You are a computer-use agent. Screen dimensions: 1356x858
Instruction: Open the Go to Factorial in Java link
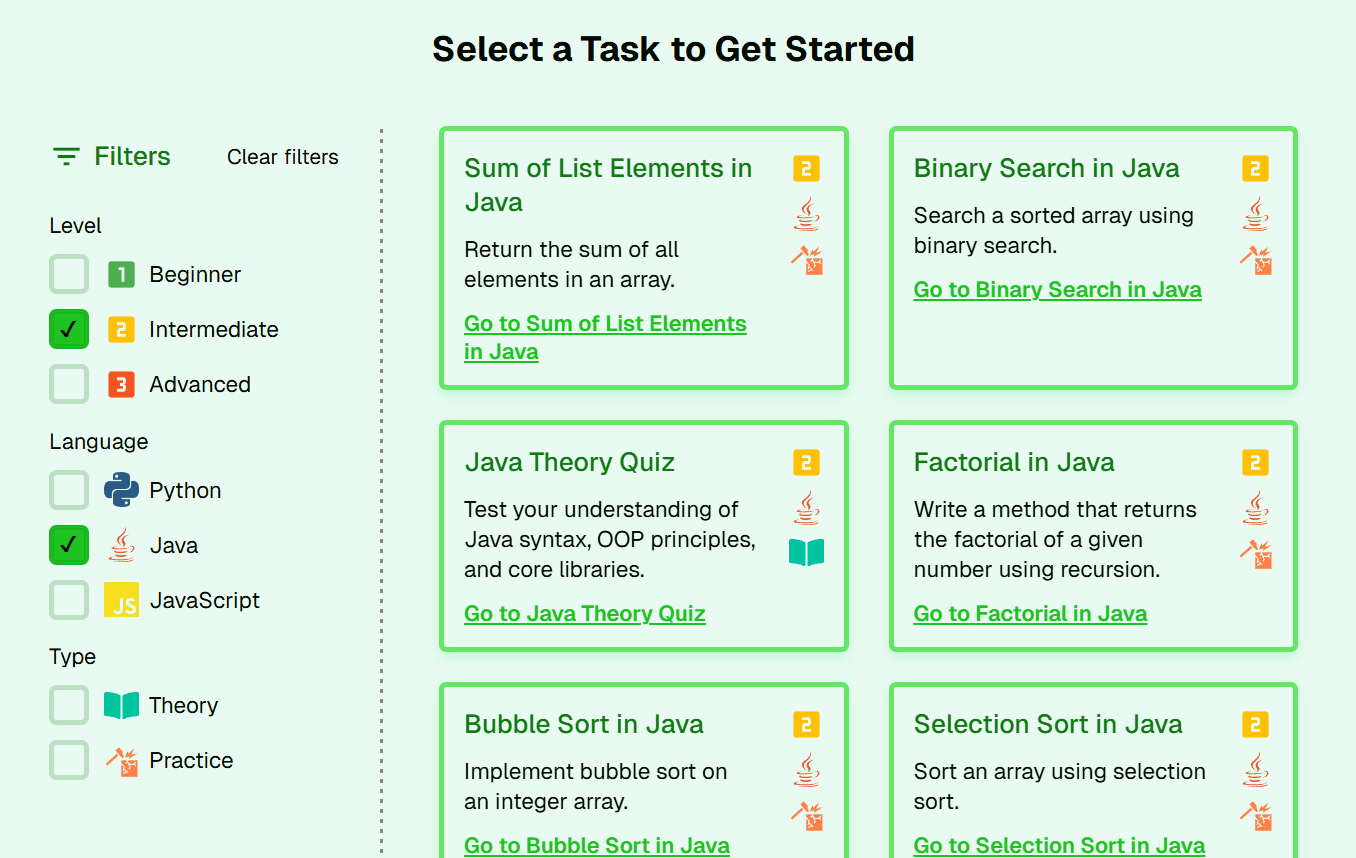pos(1030,614)
